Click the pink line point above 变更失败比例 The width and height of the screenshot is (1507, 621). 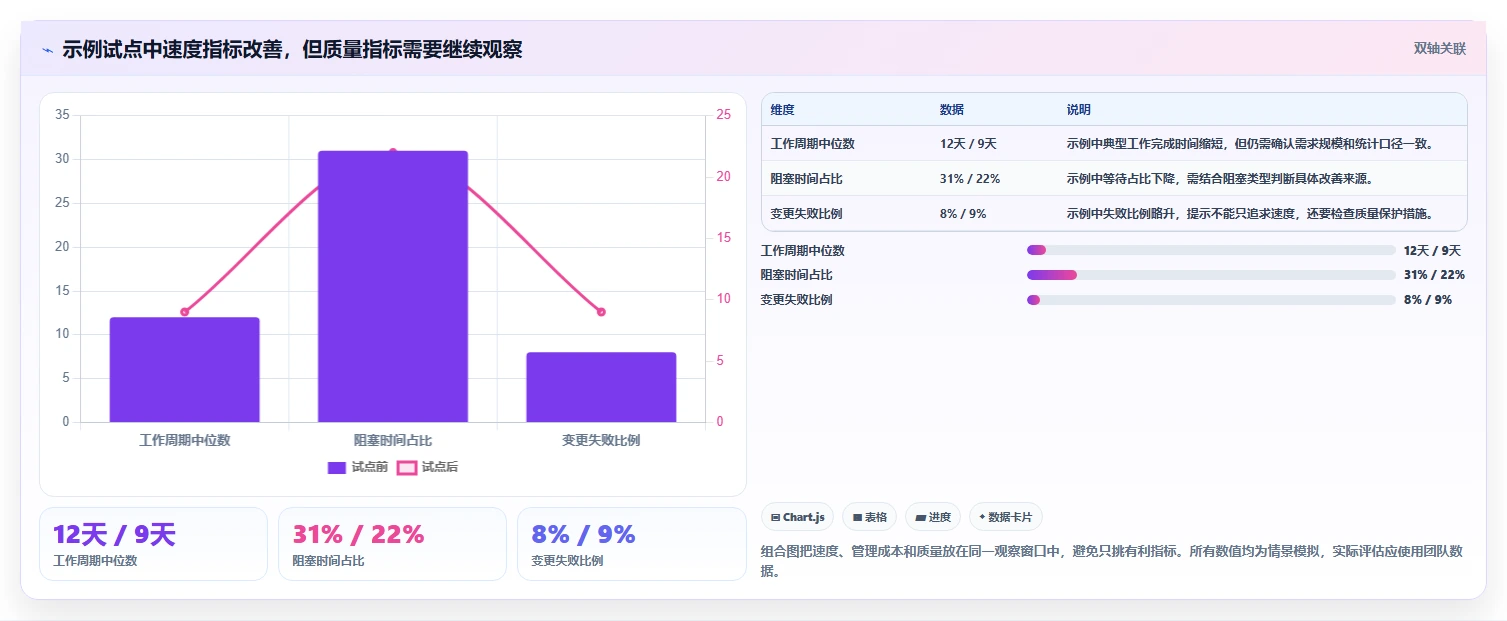point(601,312)
